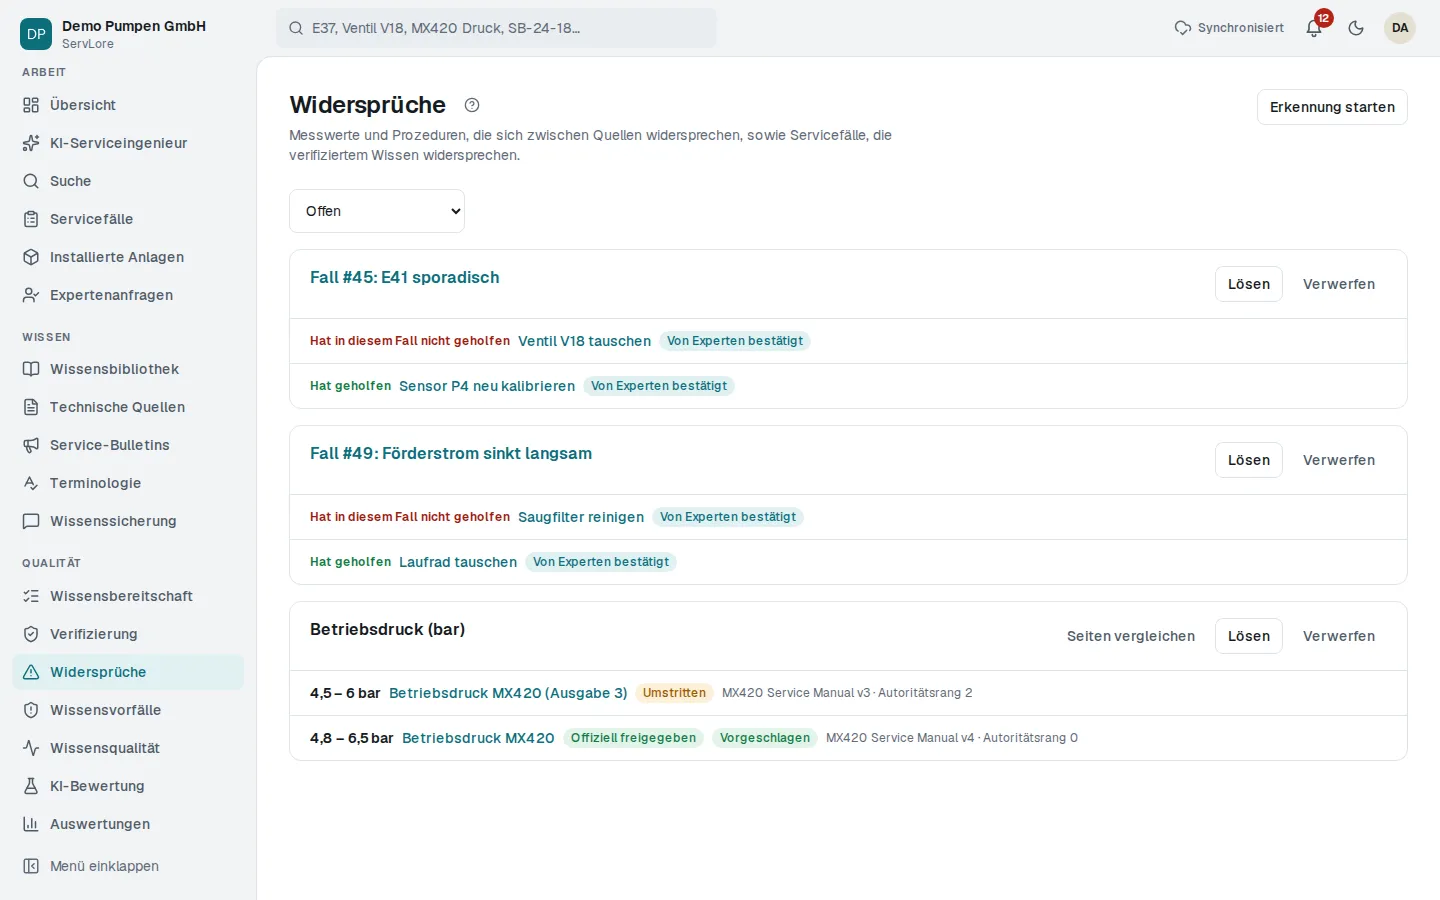1440x900 pixels.
Task: Open Sensor P4 neu kalibrieren link
Action: click(487, 386)
